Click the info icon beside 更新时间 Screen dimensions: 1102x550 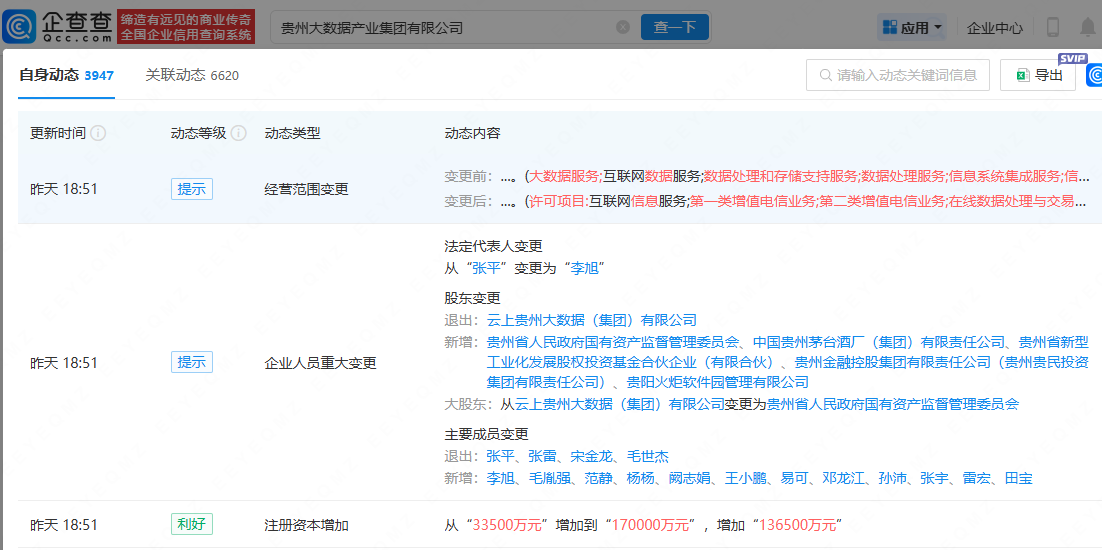[x=98, y=133]
